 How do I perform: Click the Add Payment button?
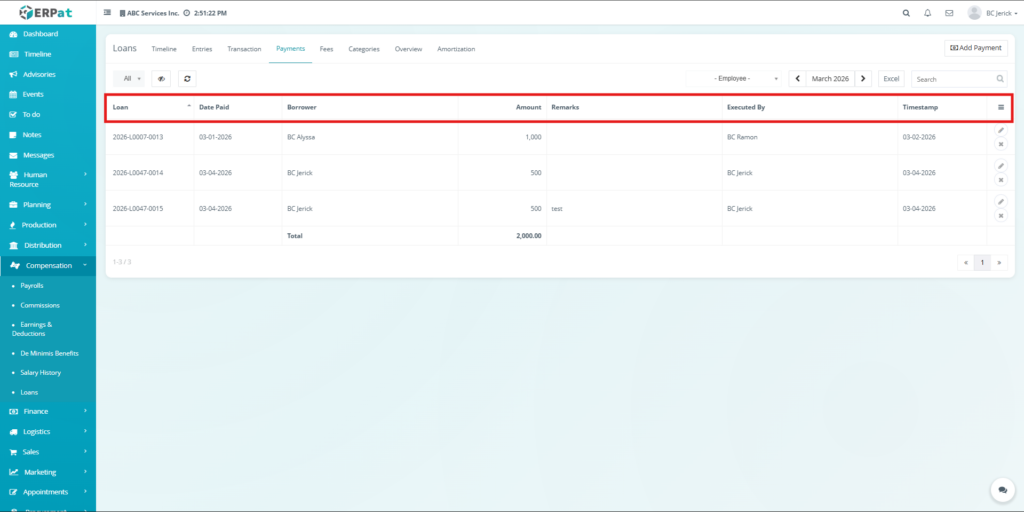coord(975,48)
